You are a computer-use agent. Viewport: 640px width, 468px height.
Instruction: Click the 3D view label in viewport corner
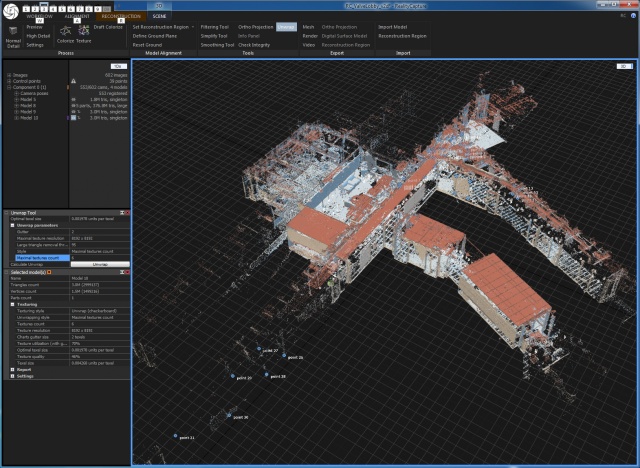point(624,66)
